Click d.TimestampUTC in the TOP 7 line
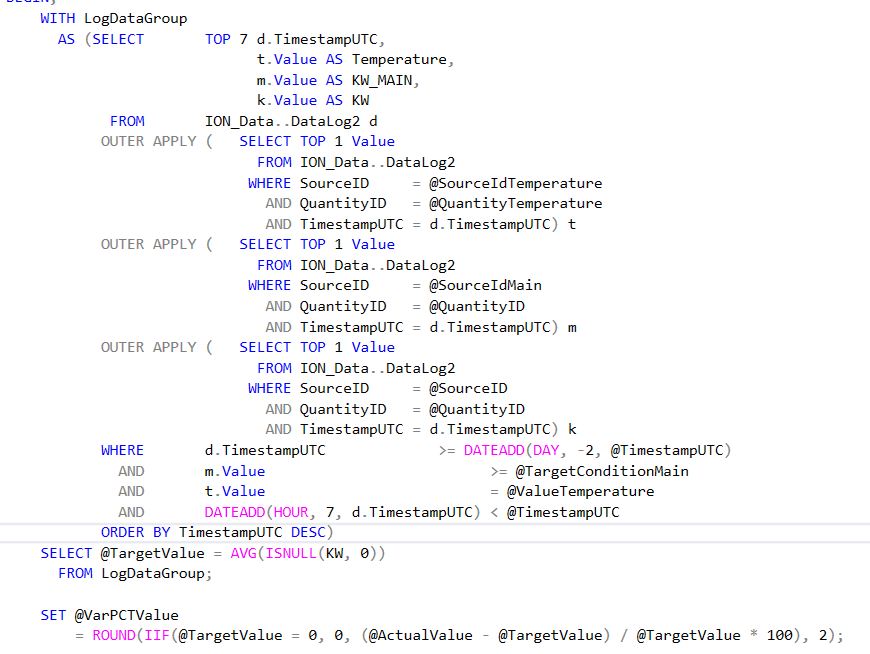This screenshot has width=870, height=654. [317, 39]
